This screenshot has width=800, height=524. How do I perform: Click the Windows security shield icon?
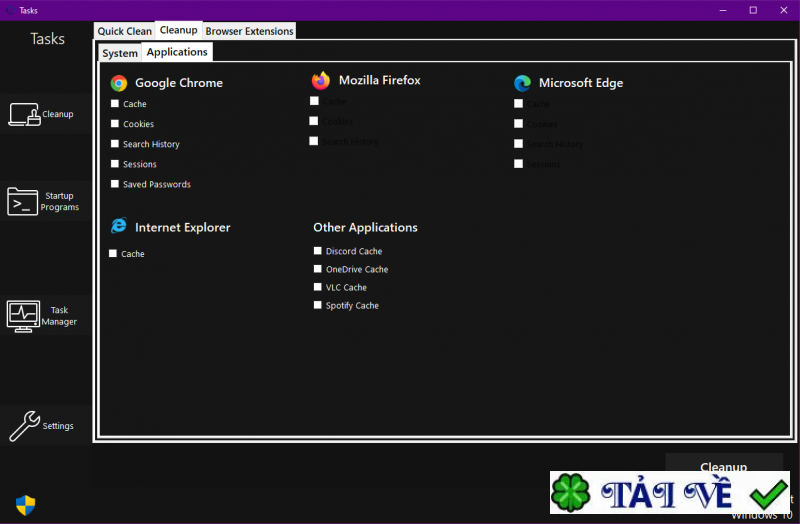click(x=26, y=505)
